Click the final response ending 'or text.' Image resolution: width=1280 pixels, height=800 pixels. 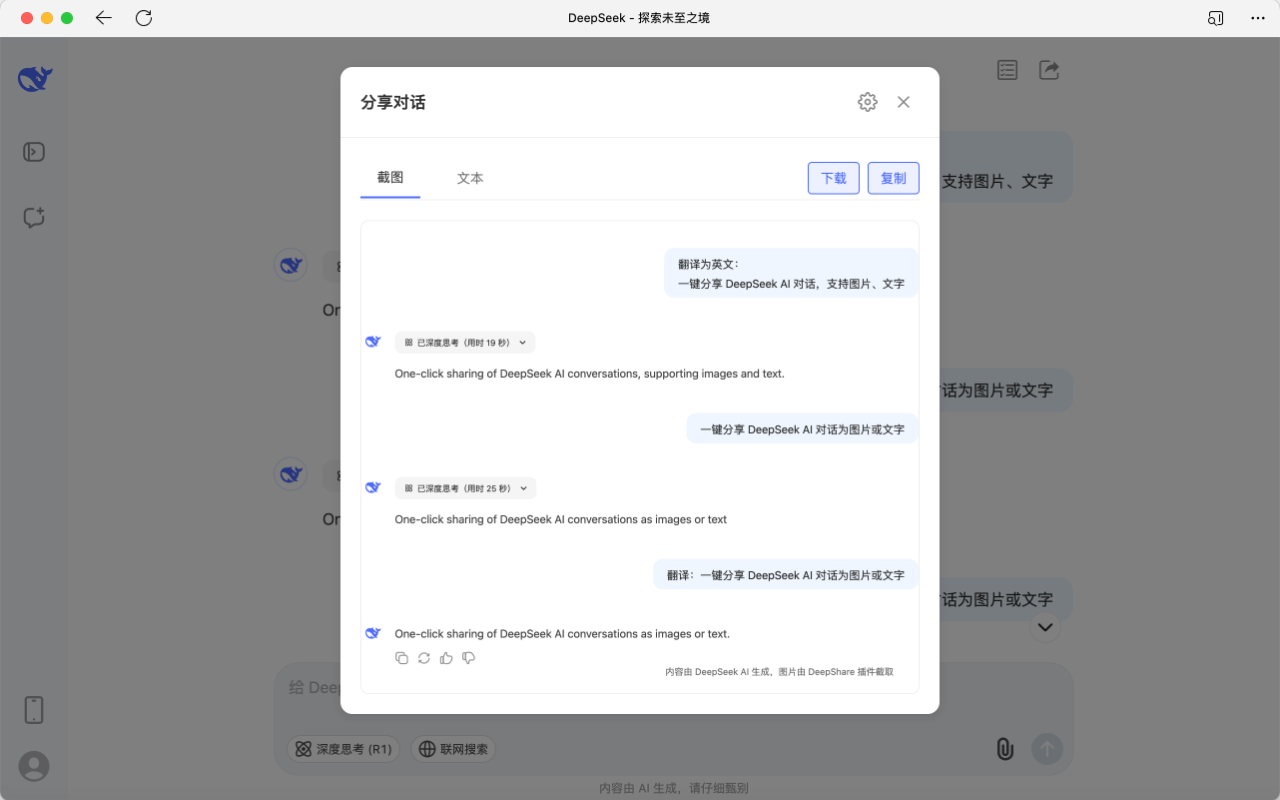(x=563, y=634)
